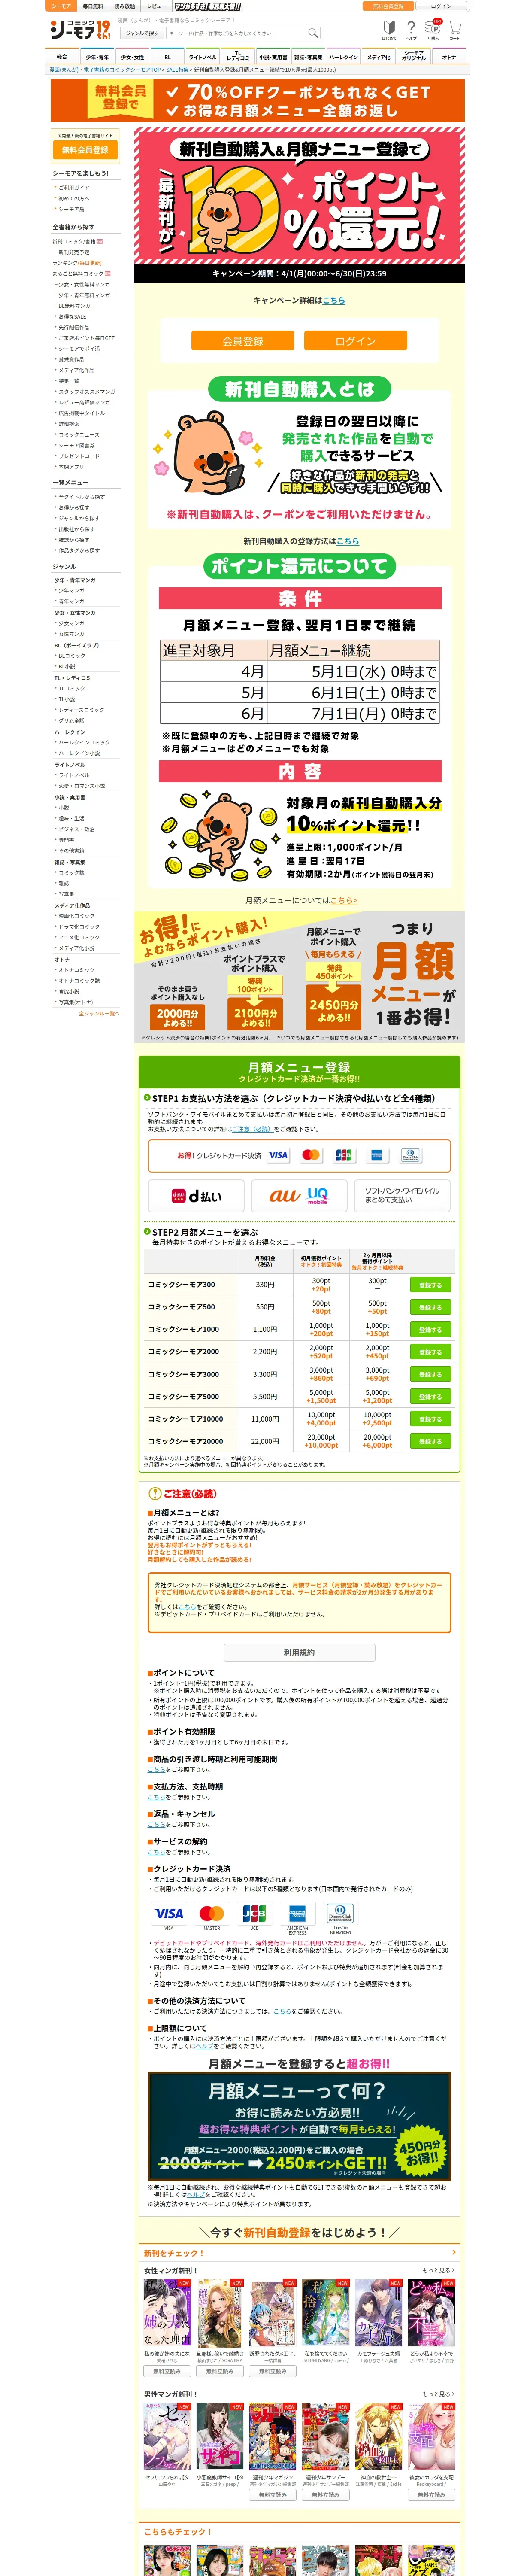Open the 詳細検索 sidebar link
This screenshot has width=515, height=2576.
pos(69,424)
